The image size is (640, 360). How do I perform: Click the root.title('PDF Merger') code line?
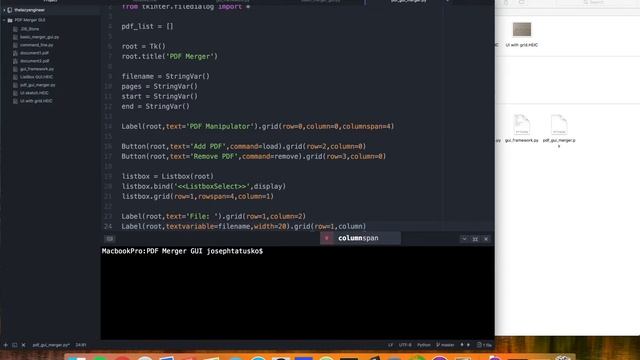(169, 56)
